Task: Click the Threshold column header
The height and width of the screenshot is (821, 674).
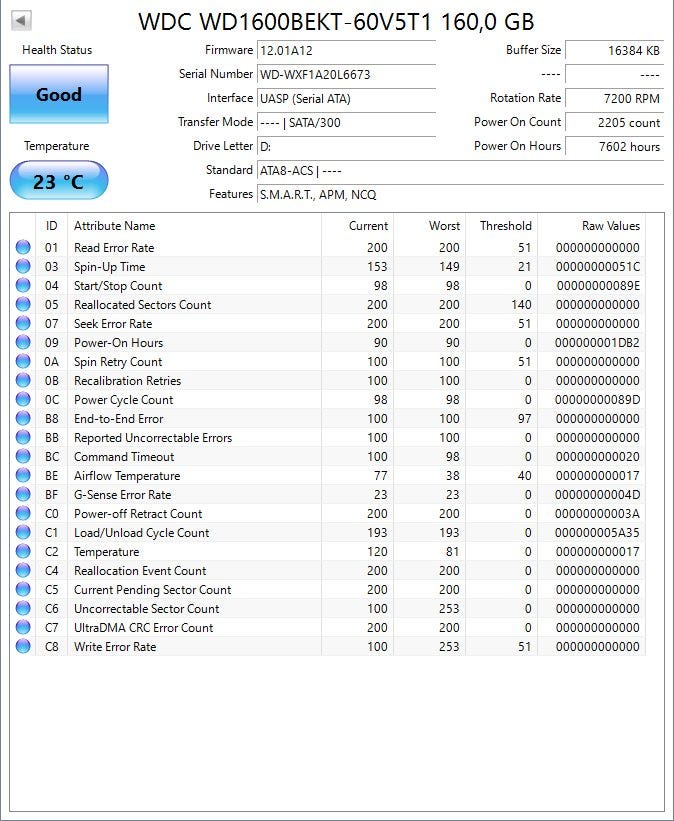Action: [x=505, y=226]
